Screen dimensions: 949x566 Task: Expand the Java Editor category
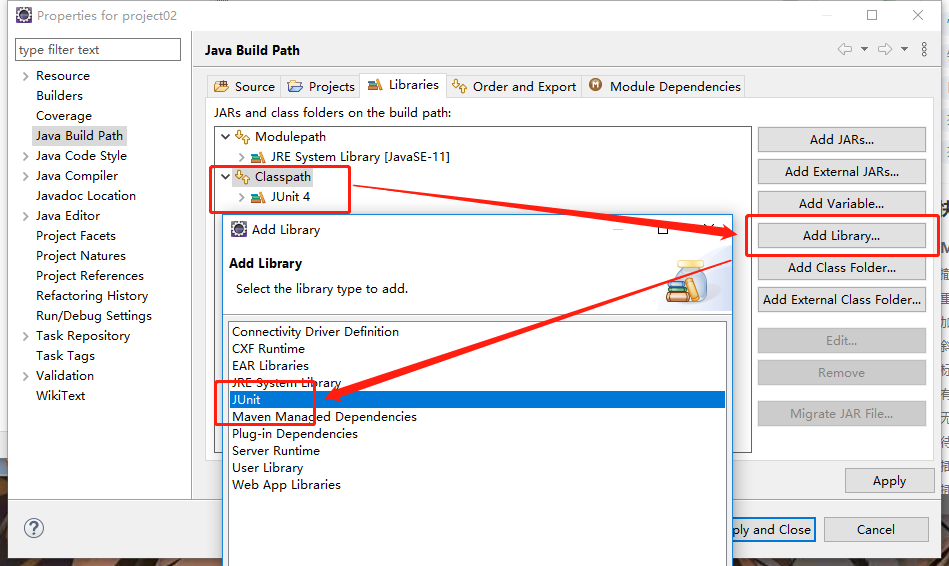[25, 216]
